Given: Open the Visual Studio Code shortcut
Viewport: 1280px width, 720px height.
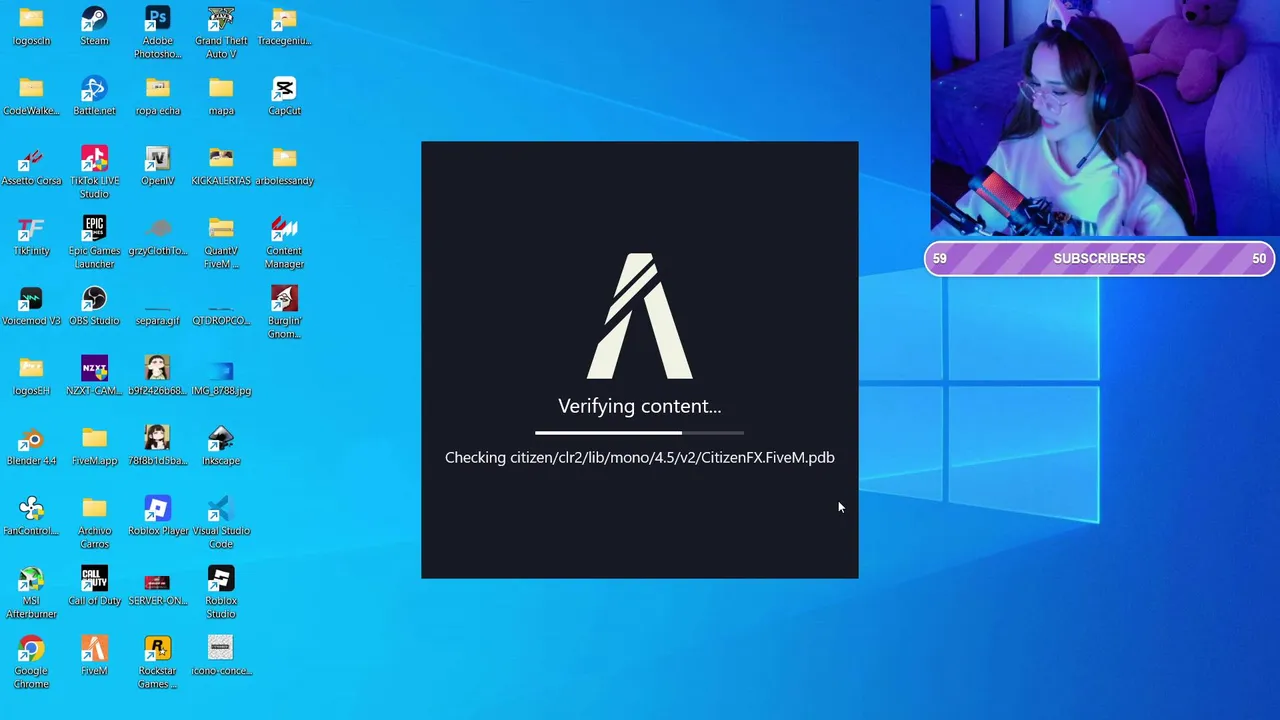Looking at the screenshot, I should pos(221,523).
